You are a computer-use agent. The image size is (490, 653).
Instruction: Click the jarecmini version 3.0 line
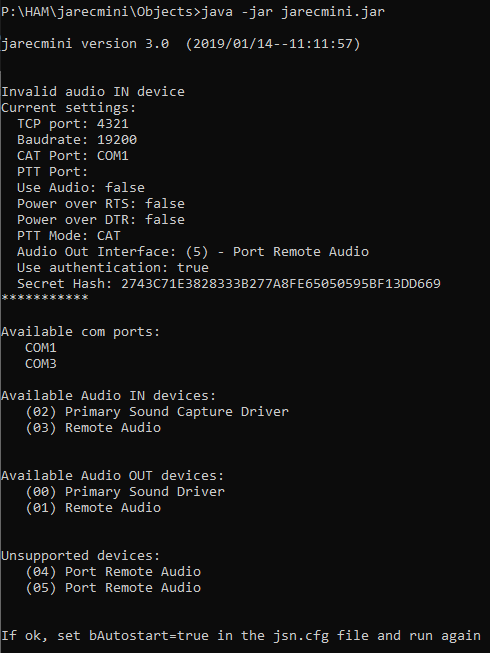[x=181, y=43]
